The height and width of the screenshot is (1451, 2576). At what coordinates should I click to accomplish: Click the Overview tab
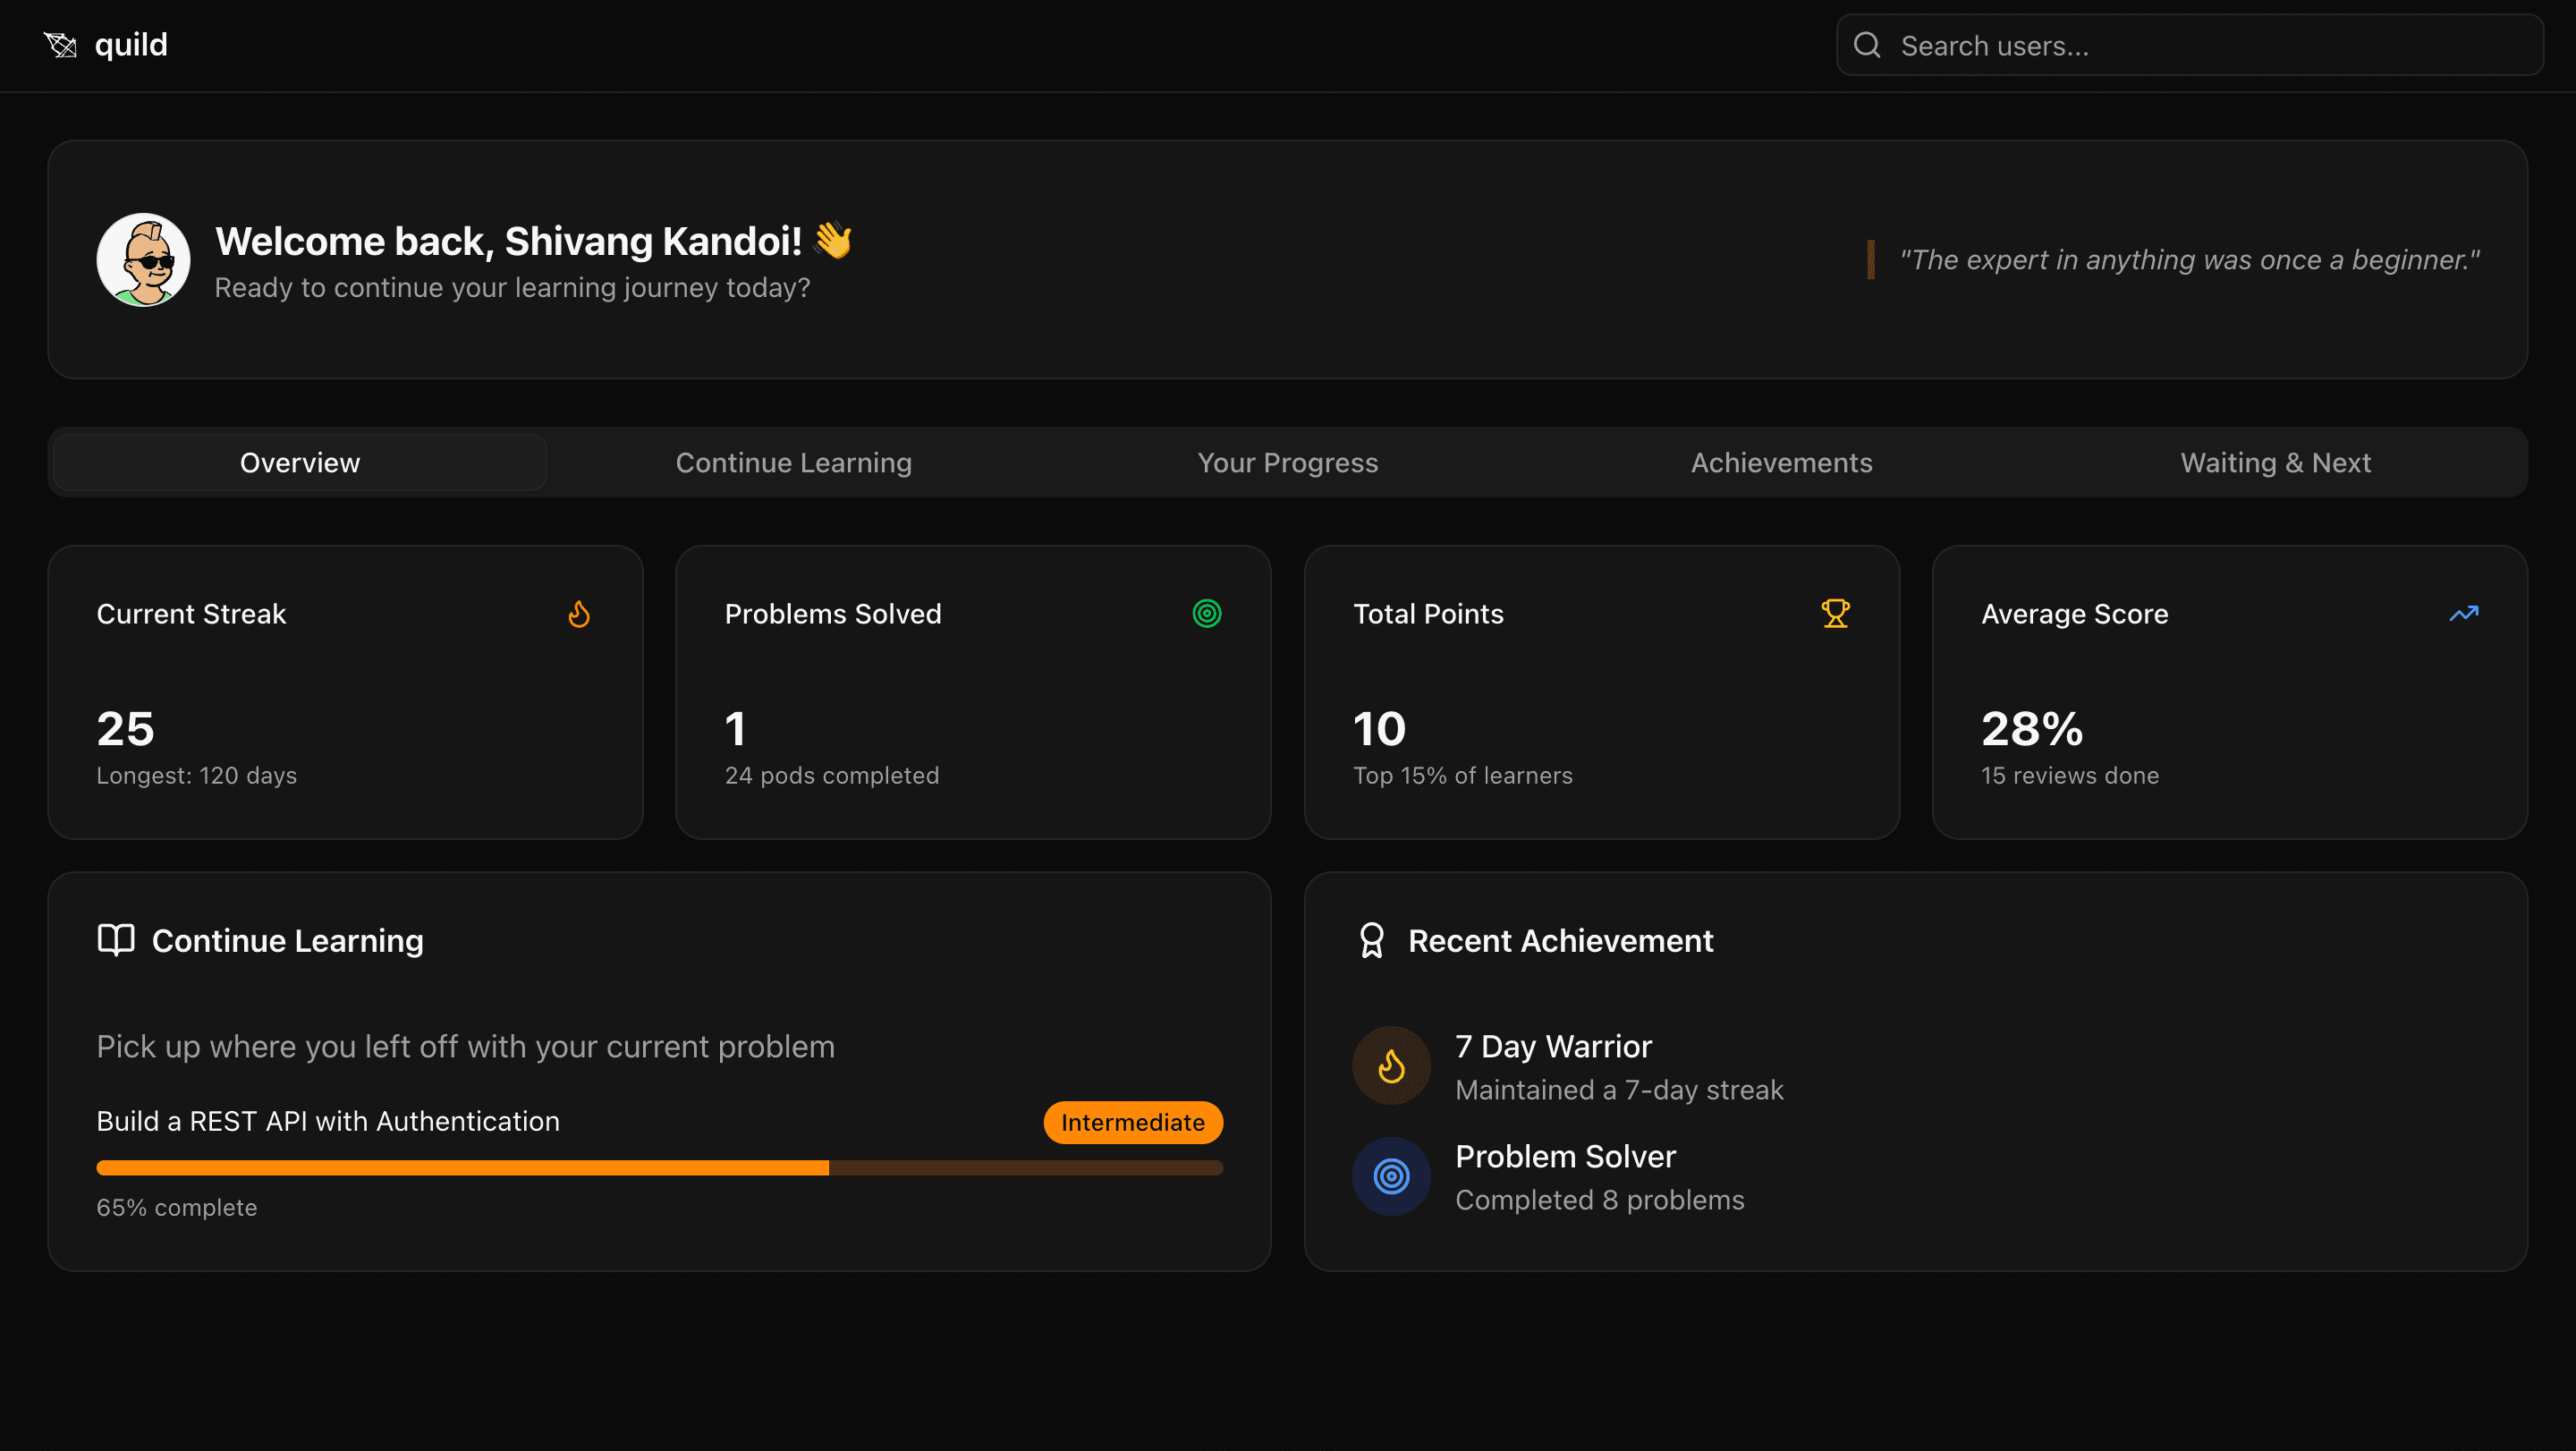tap(299, 462)
